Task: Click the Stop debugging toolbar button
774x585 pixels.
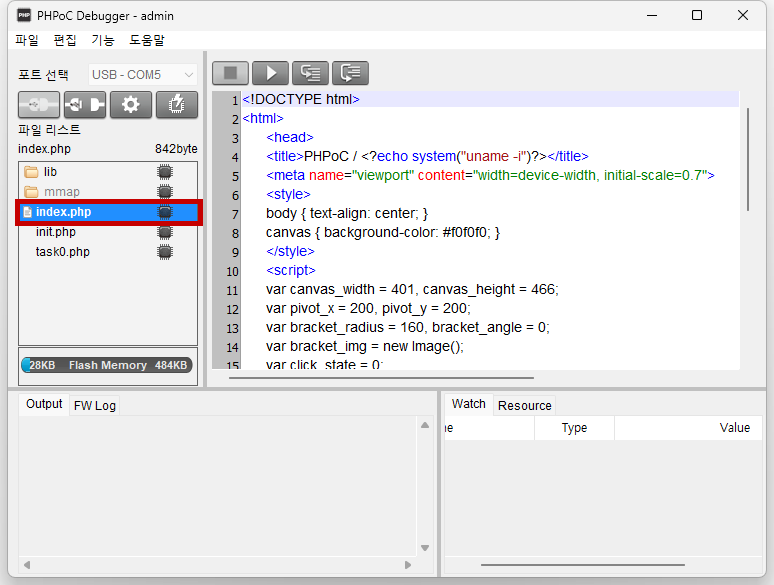Action: pyautogui.click(x=231, y=73)
